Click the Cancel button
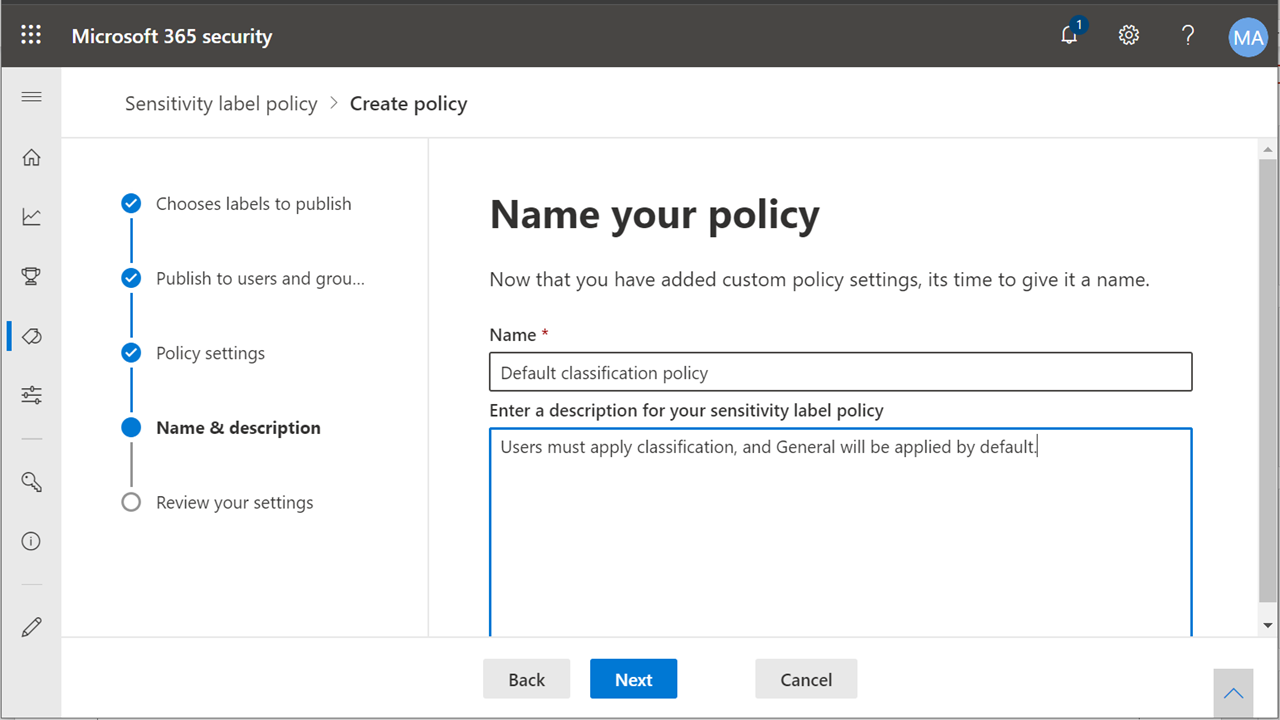Screen dimensions: 1280x720 (806, 679)
